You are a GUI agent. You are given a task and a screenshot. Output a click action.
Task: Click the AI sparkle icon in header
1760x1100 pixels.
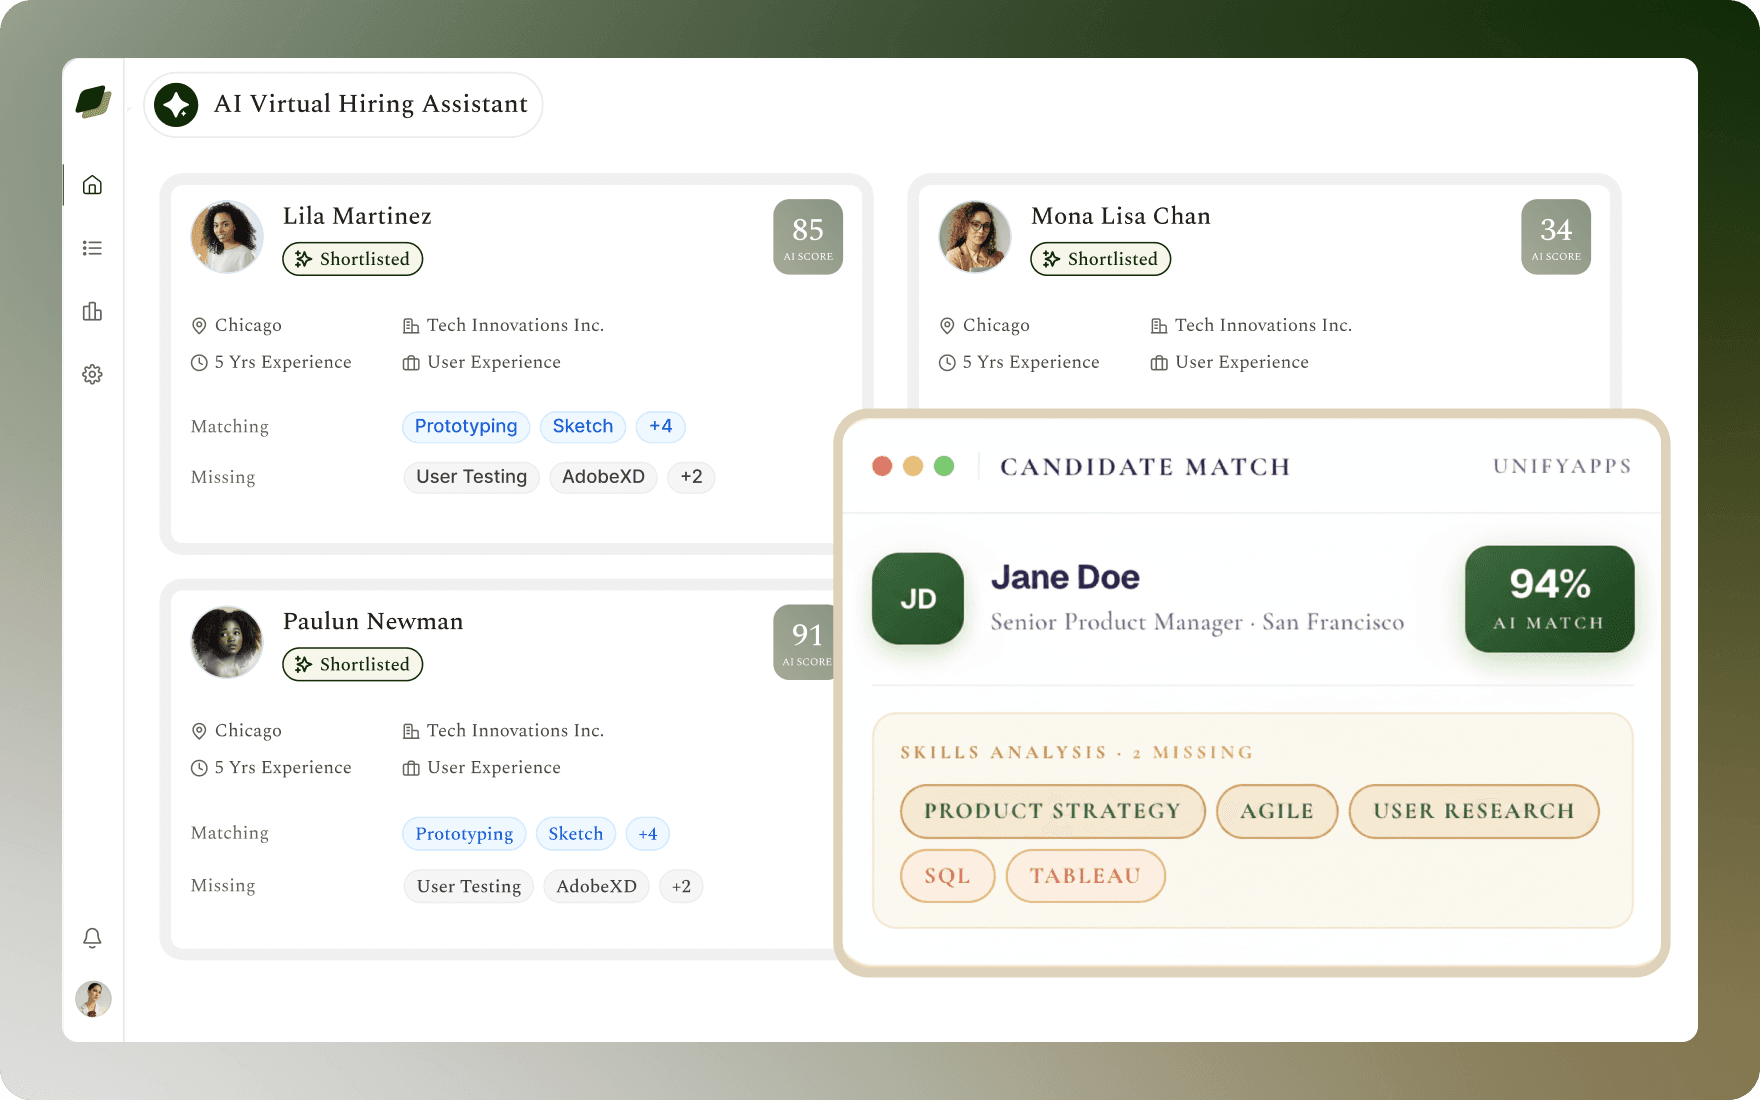pyautogui.click(x=176, y=105)
